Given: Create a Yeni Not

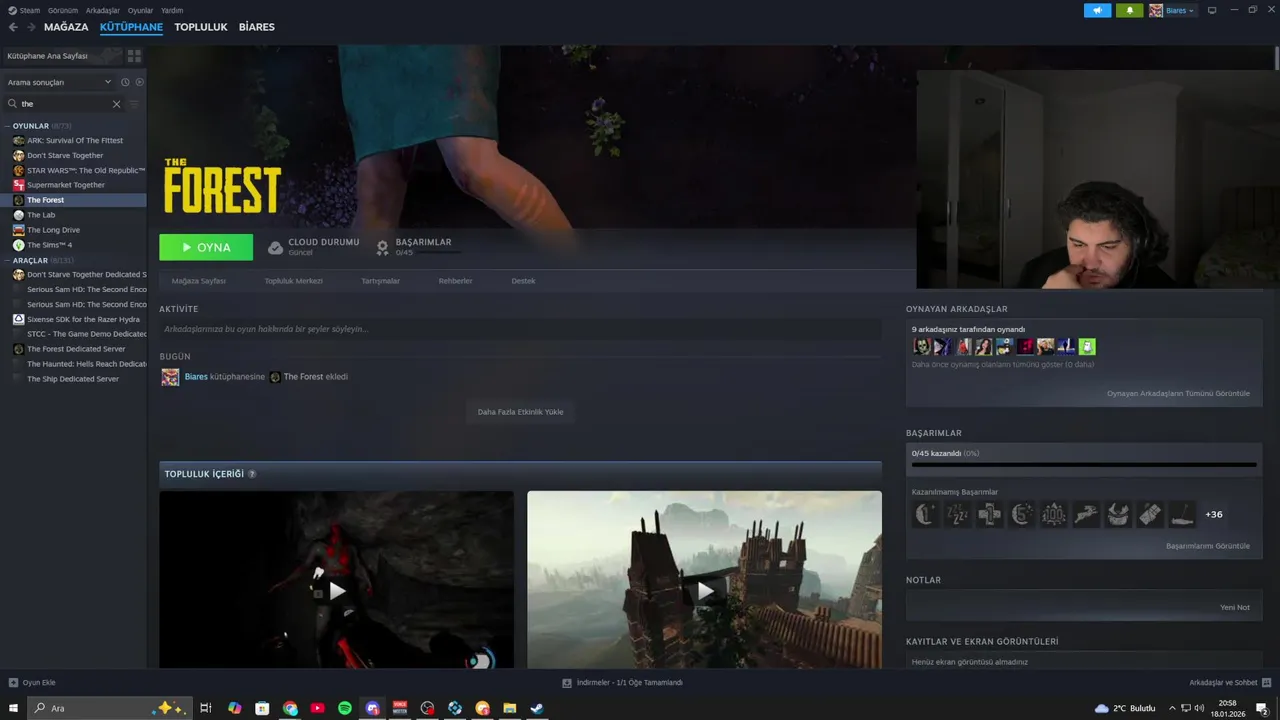Looking at the screenshot, I should [1235, 607].
